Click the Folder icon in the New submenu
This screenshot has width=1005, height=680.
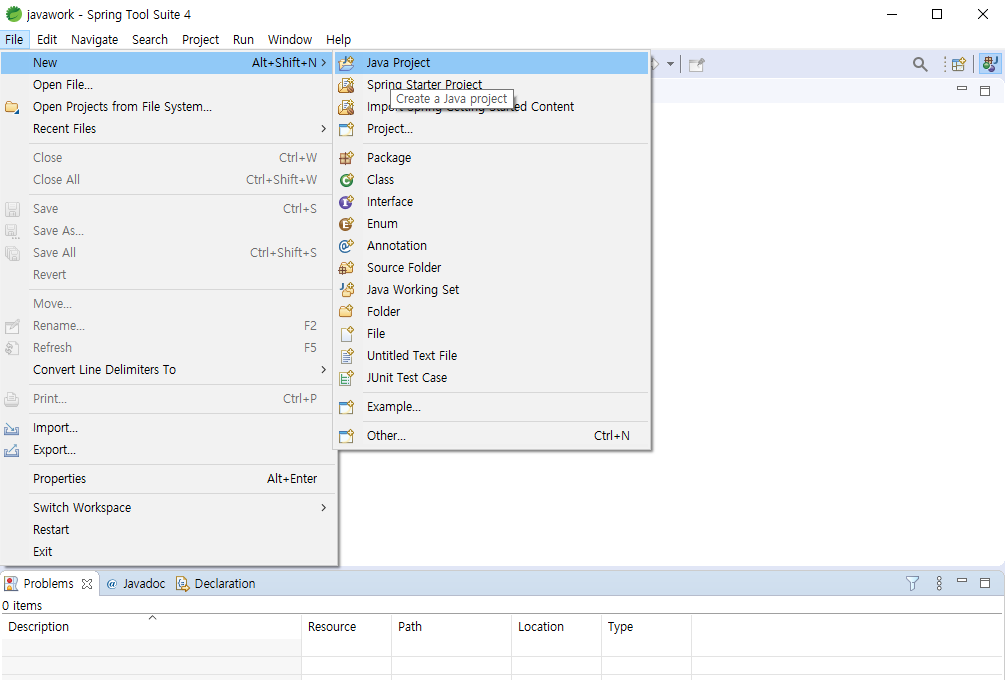(346, 311)
